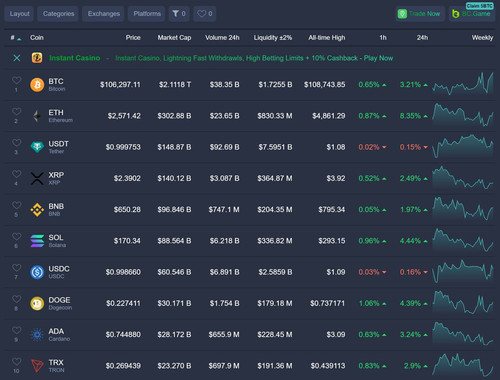Sort table by Coin column header
This screenshot has width=500, height=380.
point(37,38)
